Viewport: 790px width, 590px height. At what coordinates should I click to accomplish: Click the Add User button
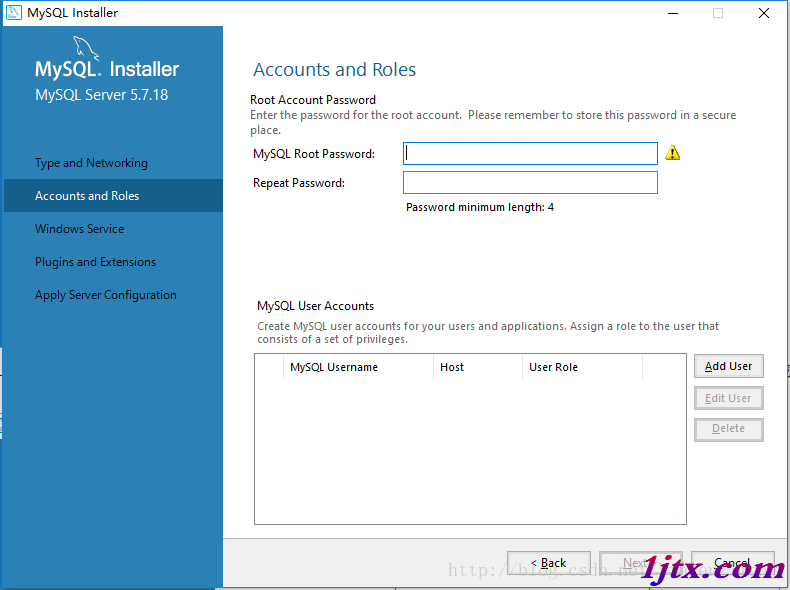[729, 366]
